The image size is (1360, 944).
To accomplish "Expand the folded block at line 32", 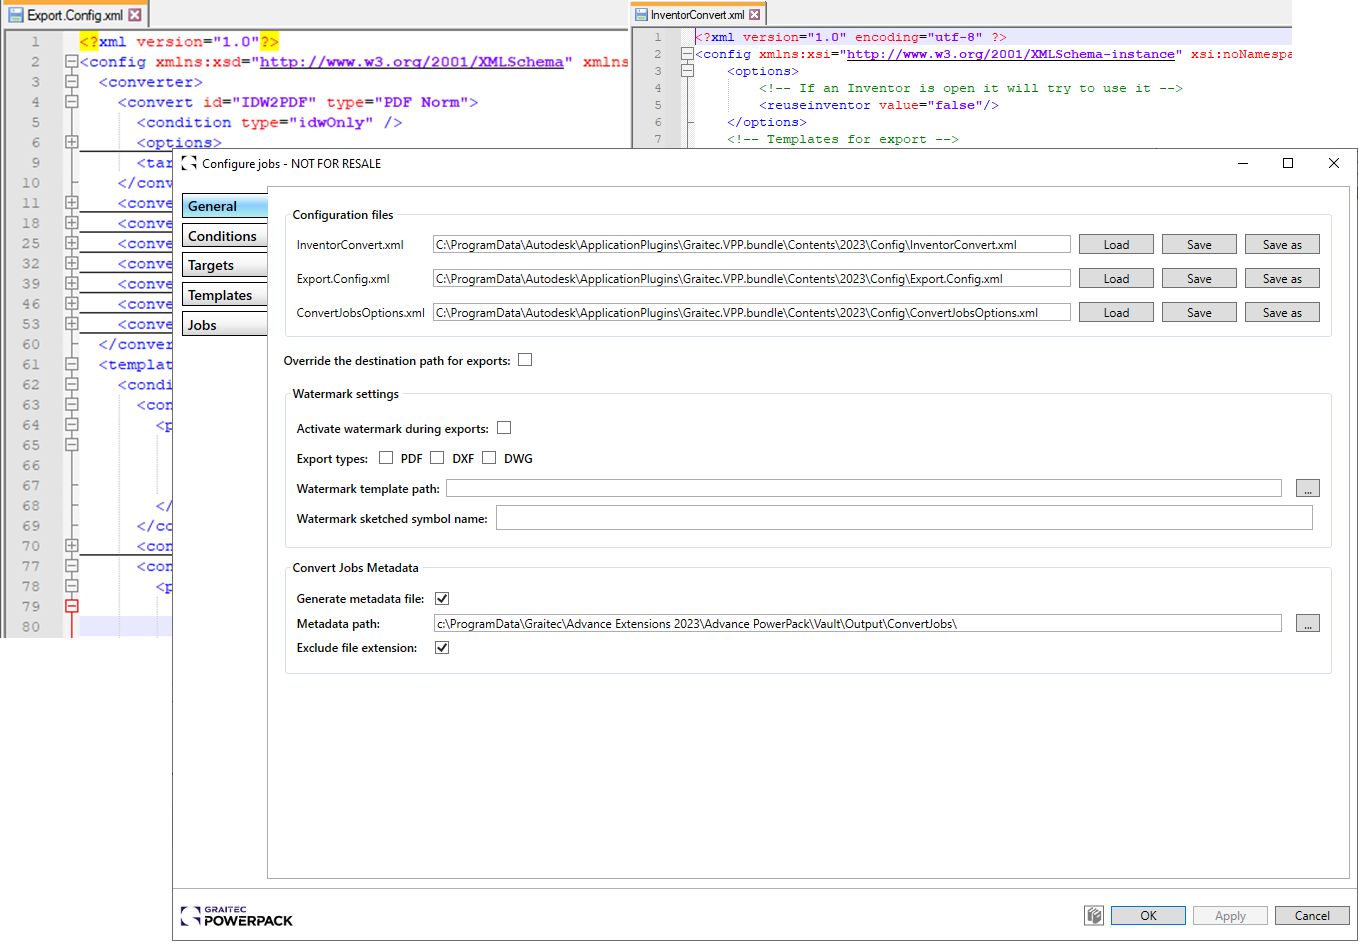I will click(x=72, y=263).
